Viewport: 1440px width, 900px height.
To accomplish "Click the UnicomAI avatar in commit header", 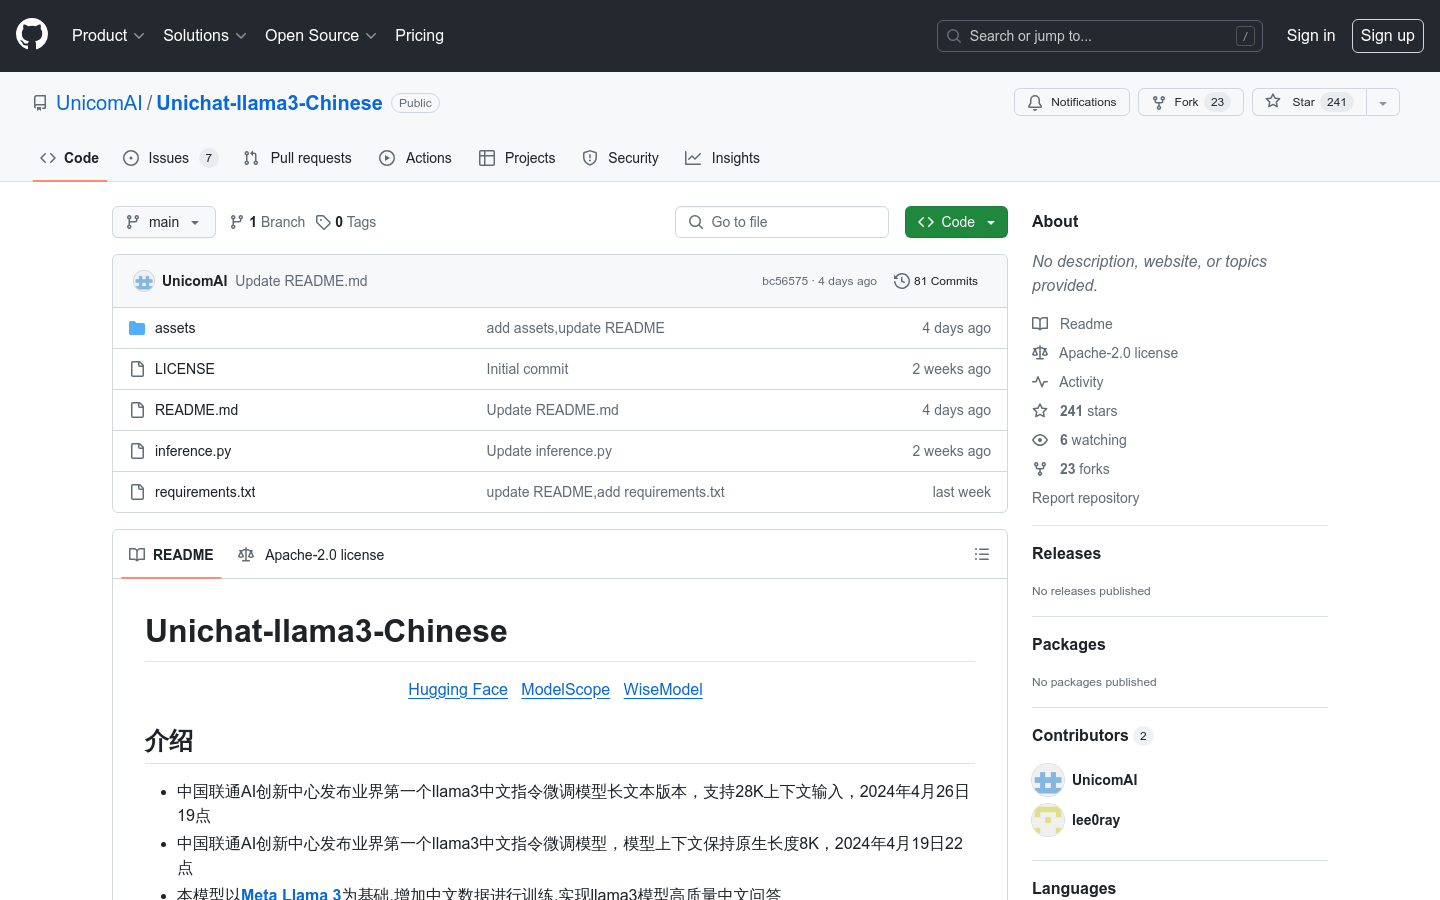I will click(x=144, y=281).
